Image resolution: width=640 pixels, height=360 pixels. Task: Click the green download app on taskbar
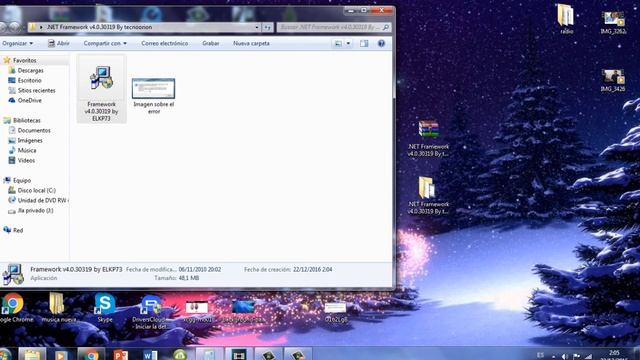point(180,354)
